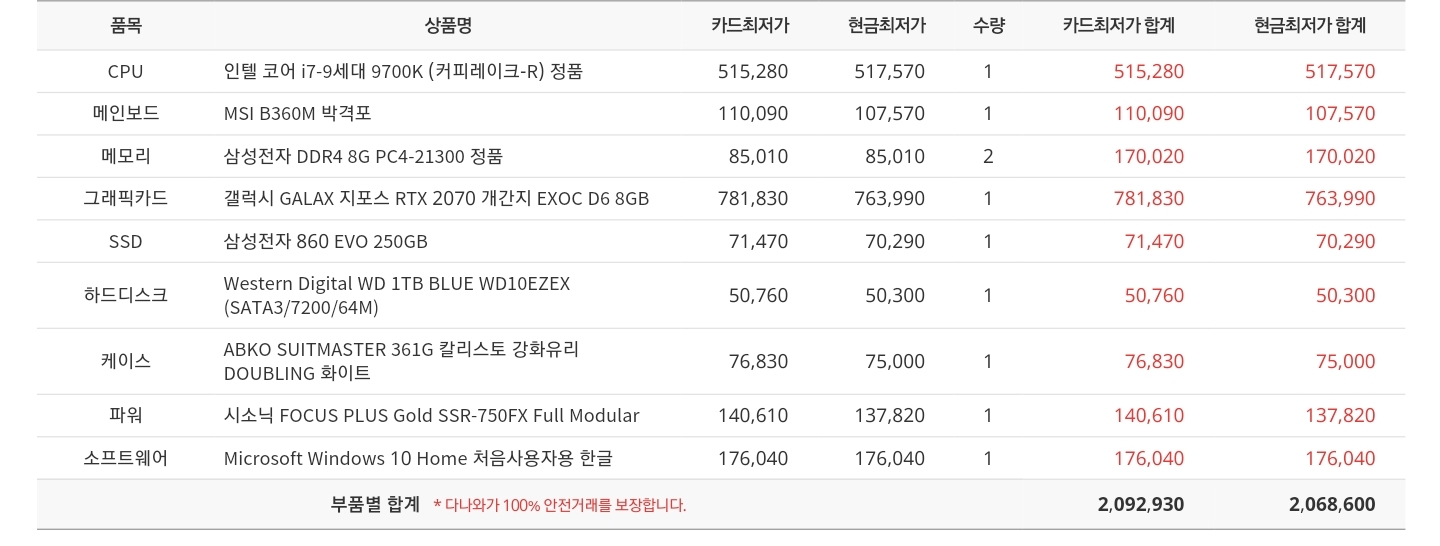
Task: Open the MSI B360M 박격포 product link
Action: point(297,113)
